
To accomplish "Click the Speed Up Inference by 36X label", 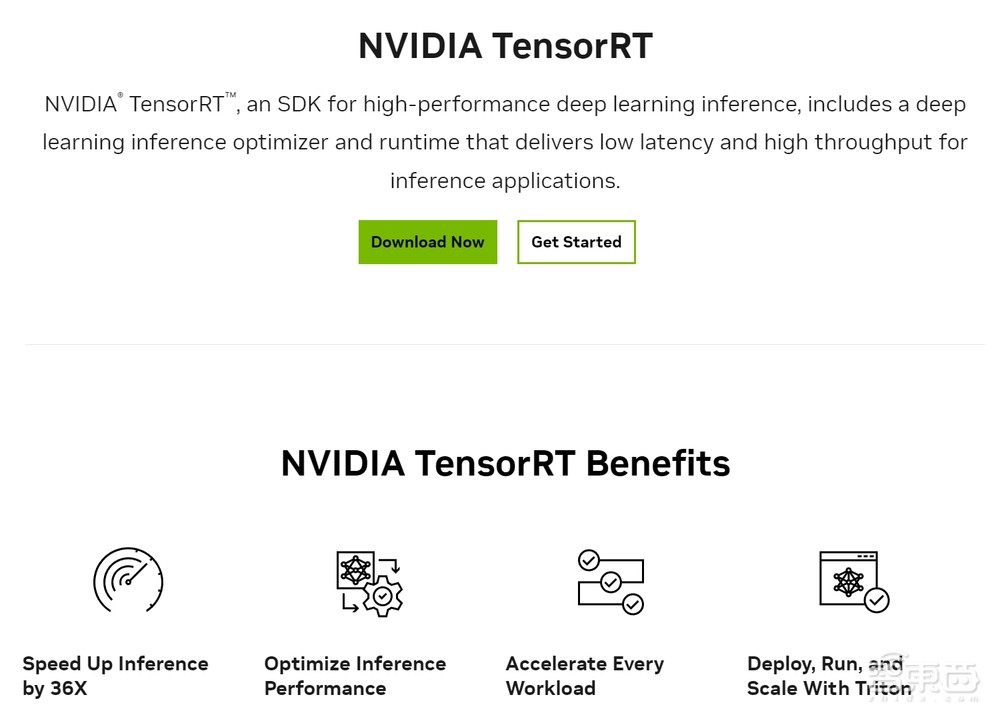I will pos(115,675).
